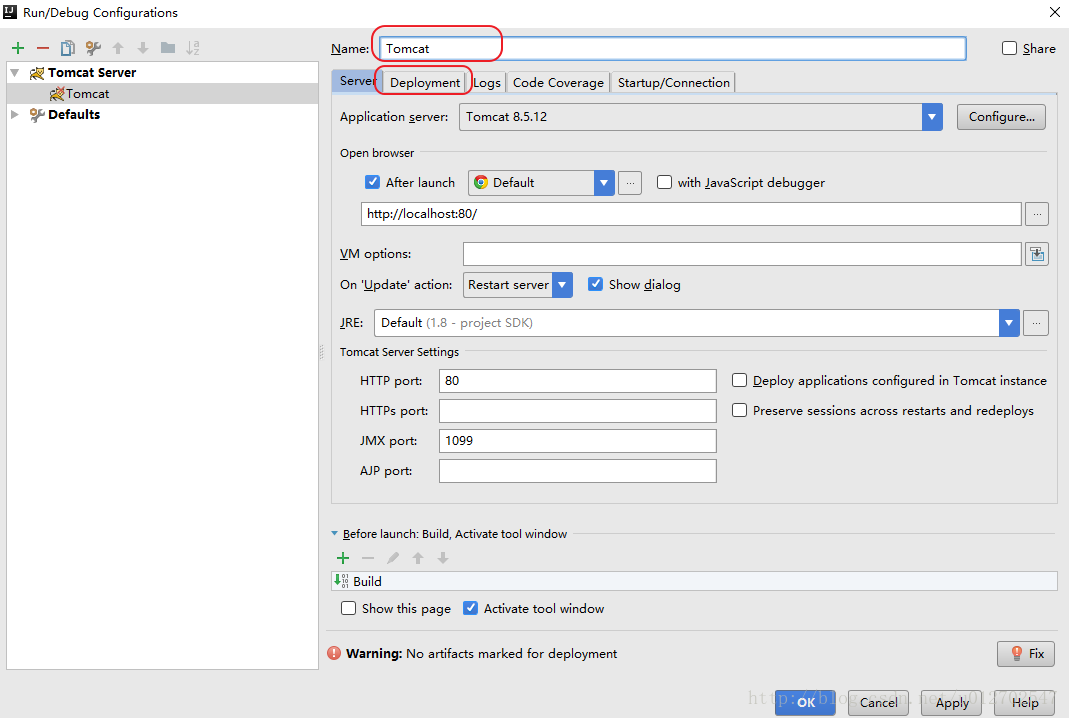The height and width of the screenshot is (718, 1069).
Task: Click the wrench edit defaults icon
Action: [93, 48]
